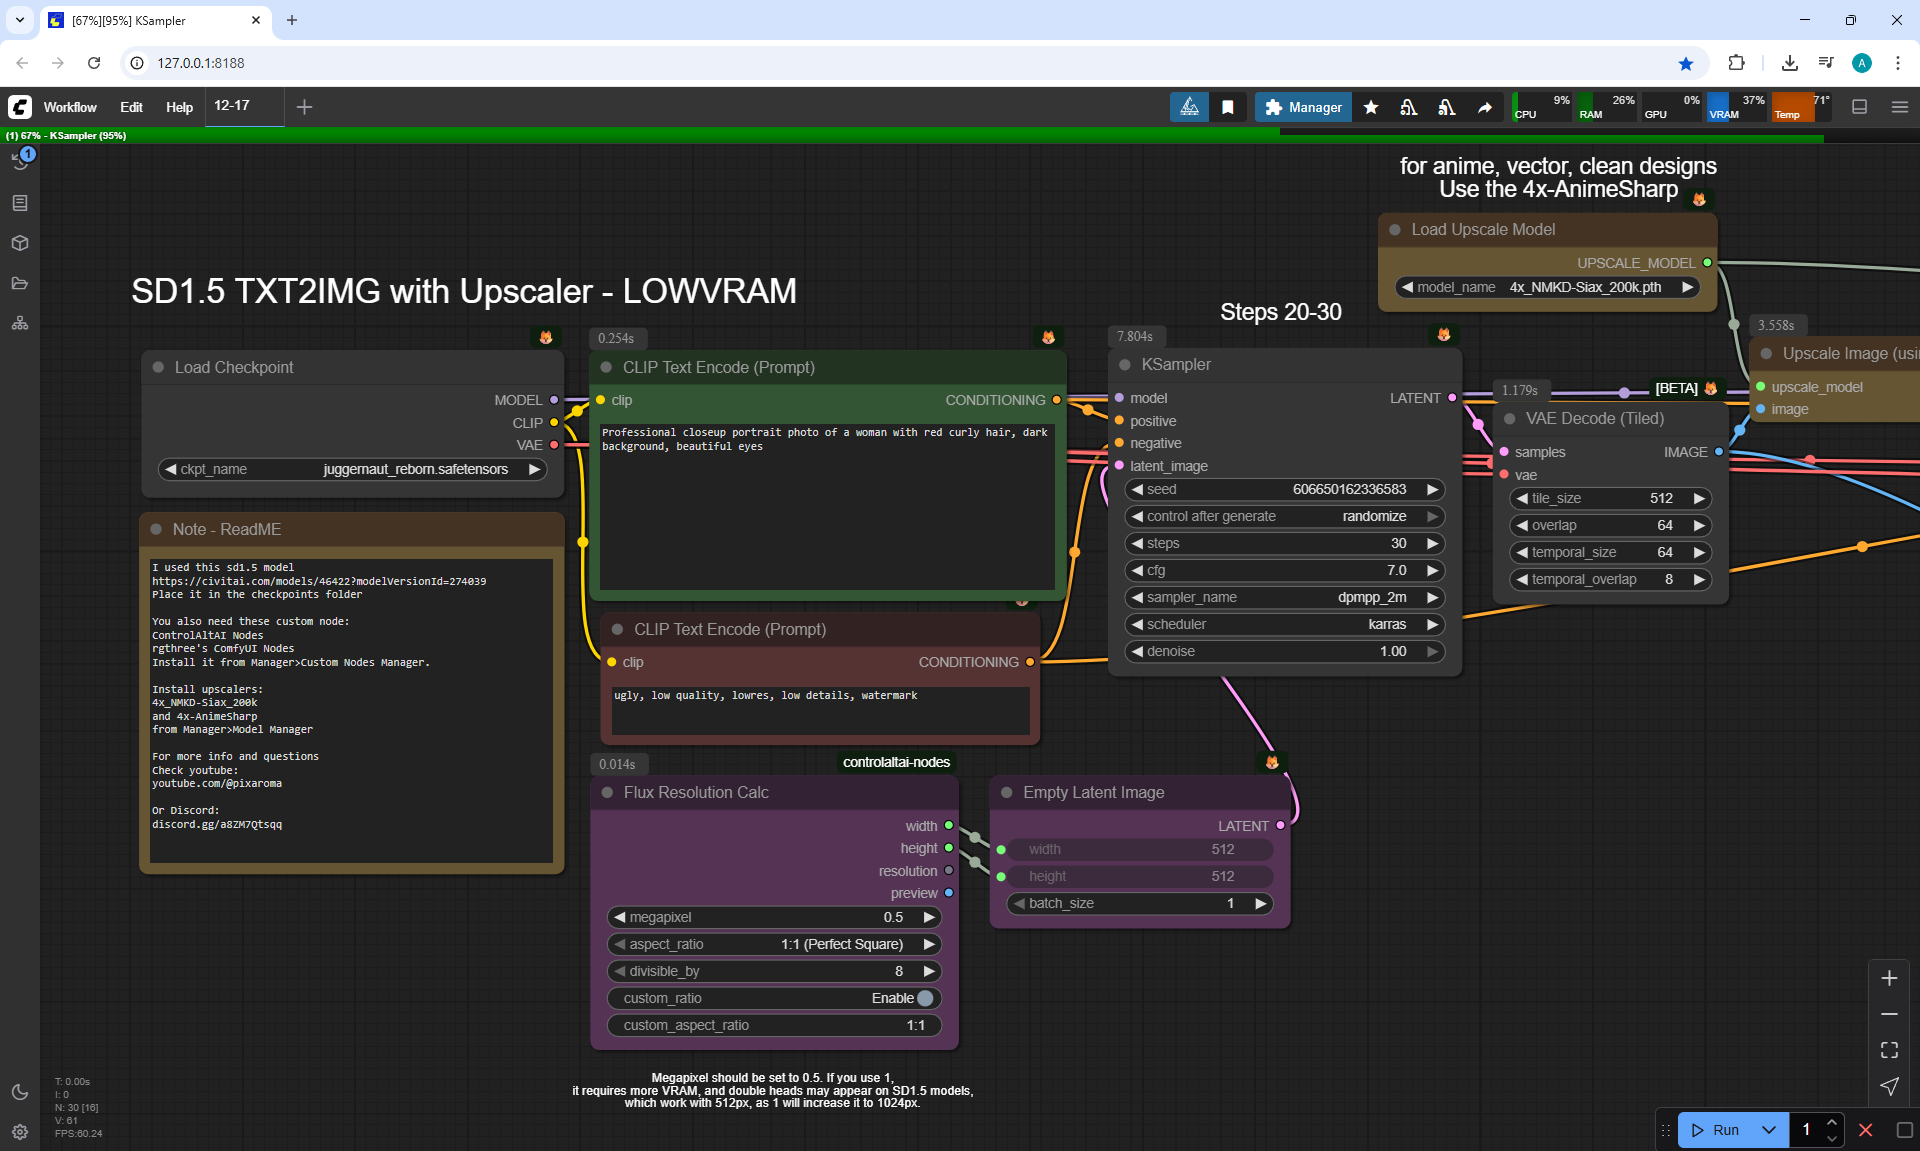Viewport: 1920px width, 1151px height.
Task: Toggle dark theme moon icon
Action: click(20, 1092)
